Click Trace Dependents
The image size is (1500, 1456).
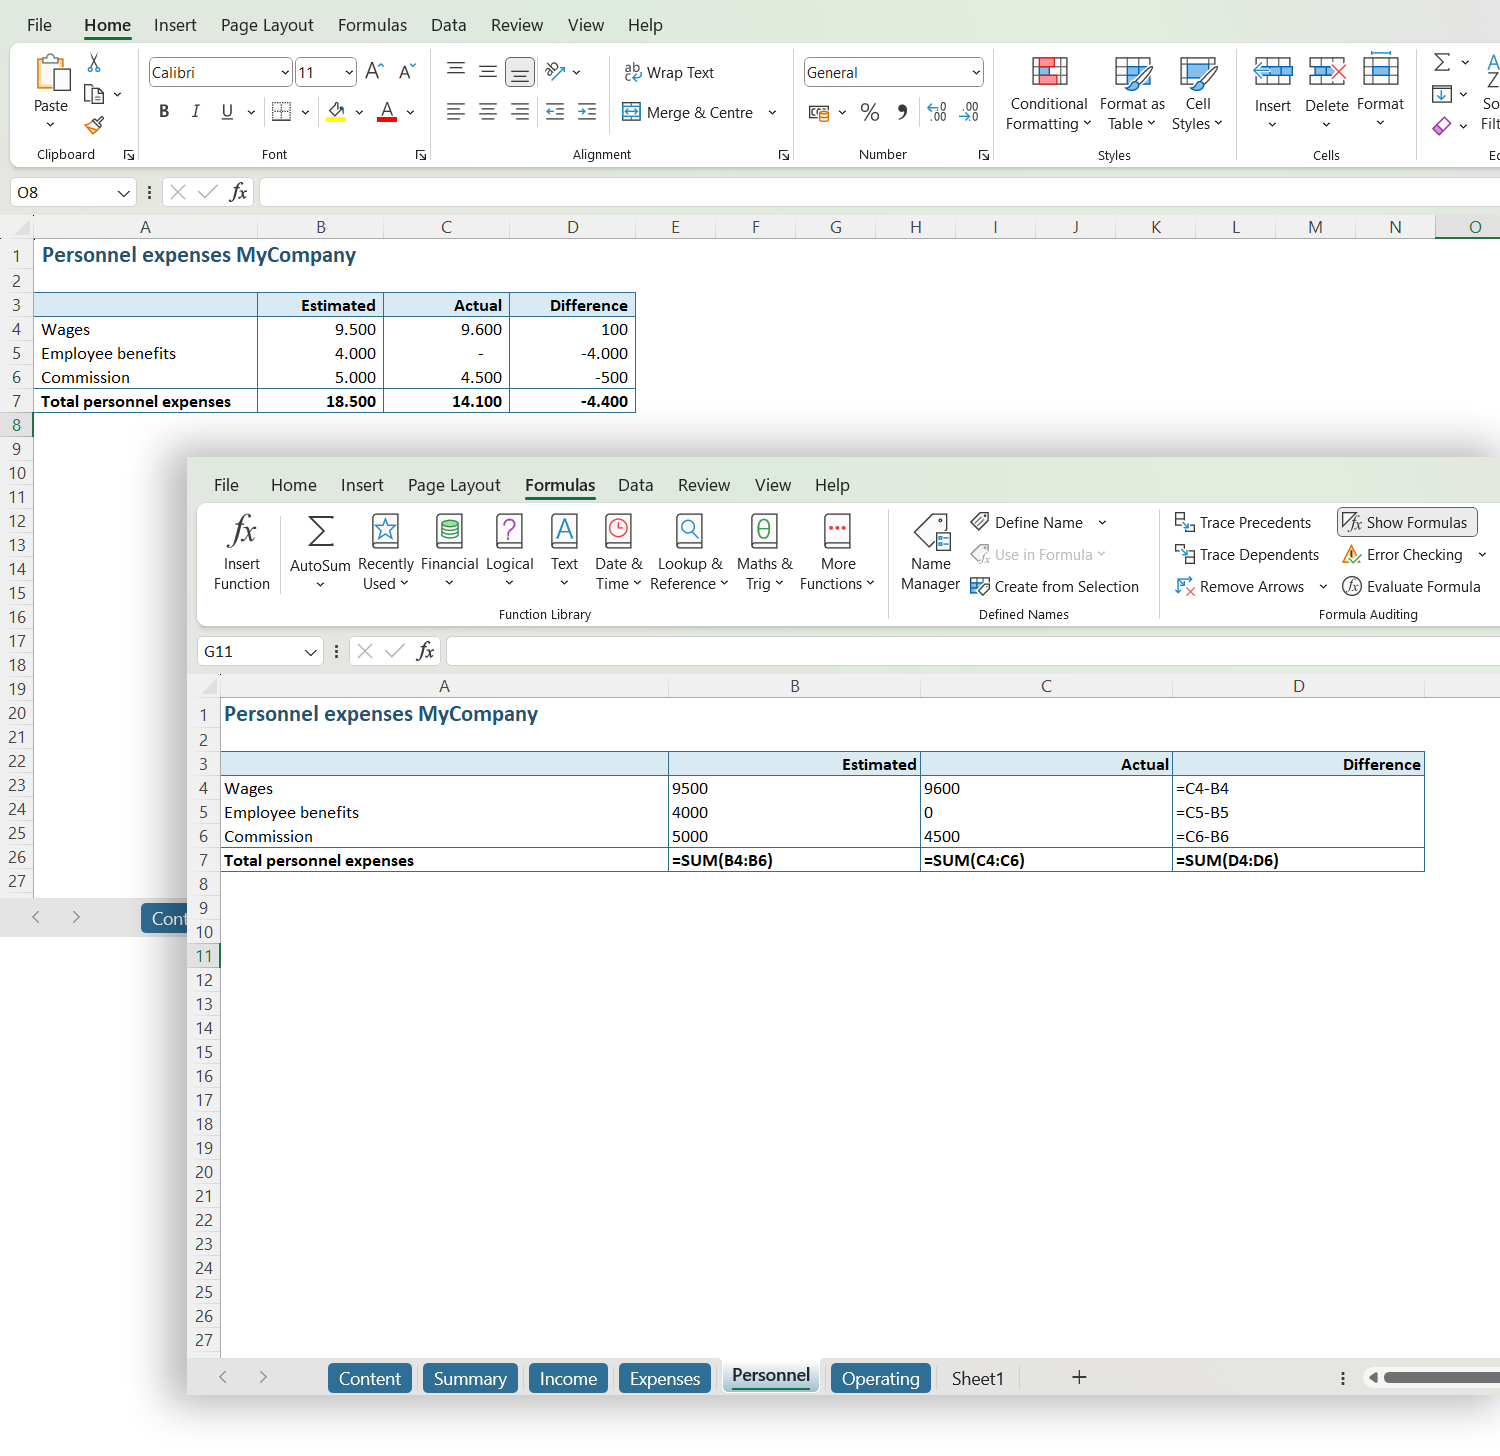1247,555
